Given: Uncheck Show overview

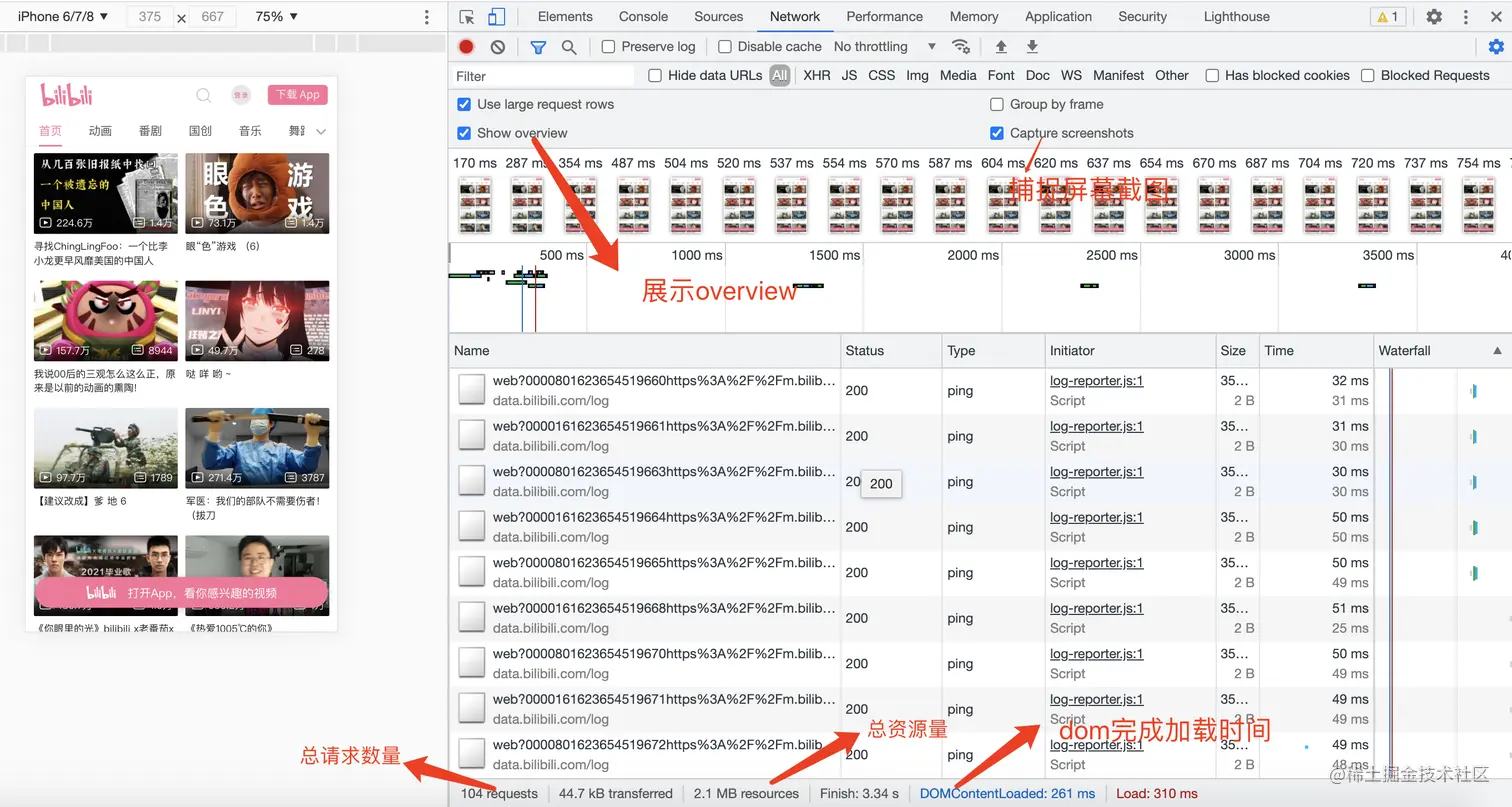Looking at the screenshot, I should [464, 133].
